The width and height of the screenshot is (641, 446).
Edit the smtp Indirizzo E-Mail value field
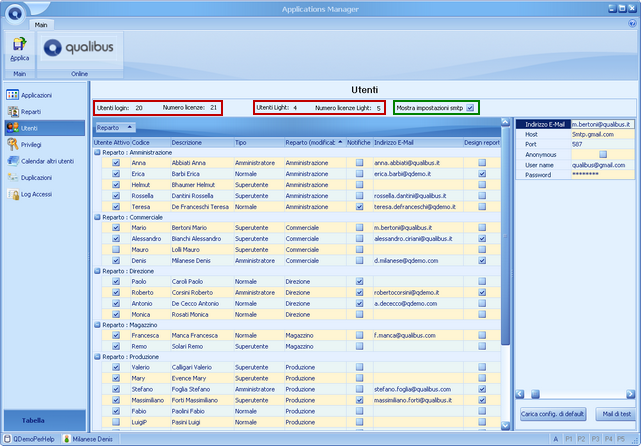click(603, 124)
